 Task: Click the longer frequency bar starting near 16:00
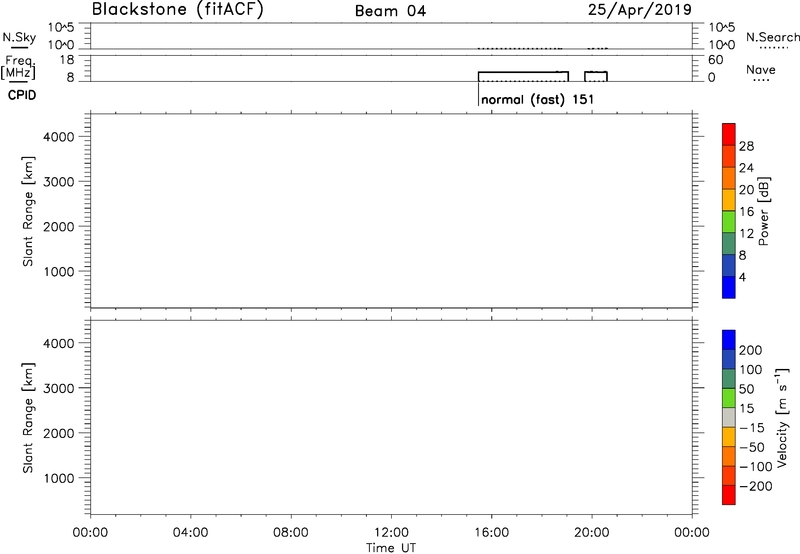point(523,77)
